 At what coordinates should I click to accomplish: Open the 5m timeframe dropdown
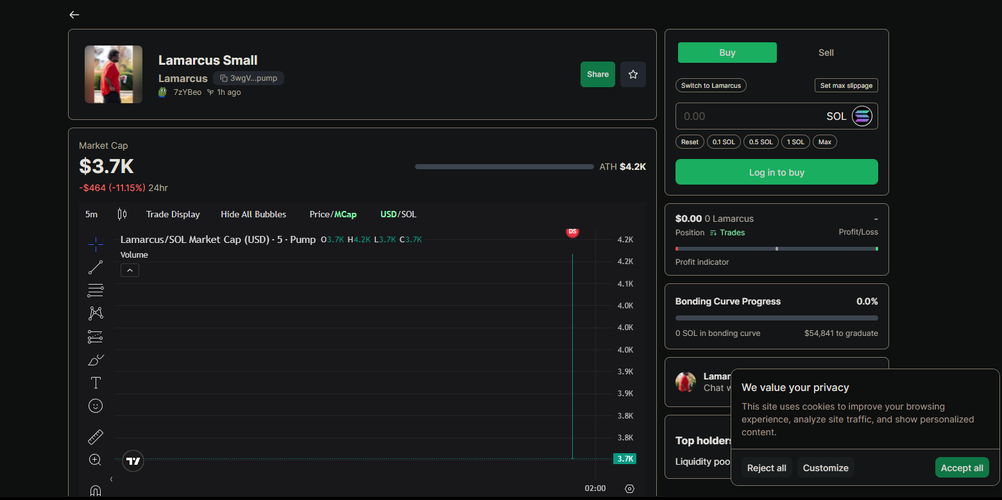tap(91, 214)
